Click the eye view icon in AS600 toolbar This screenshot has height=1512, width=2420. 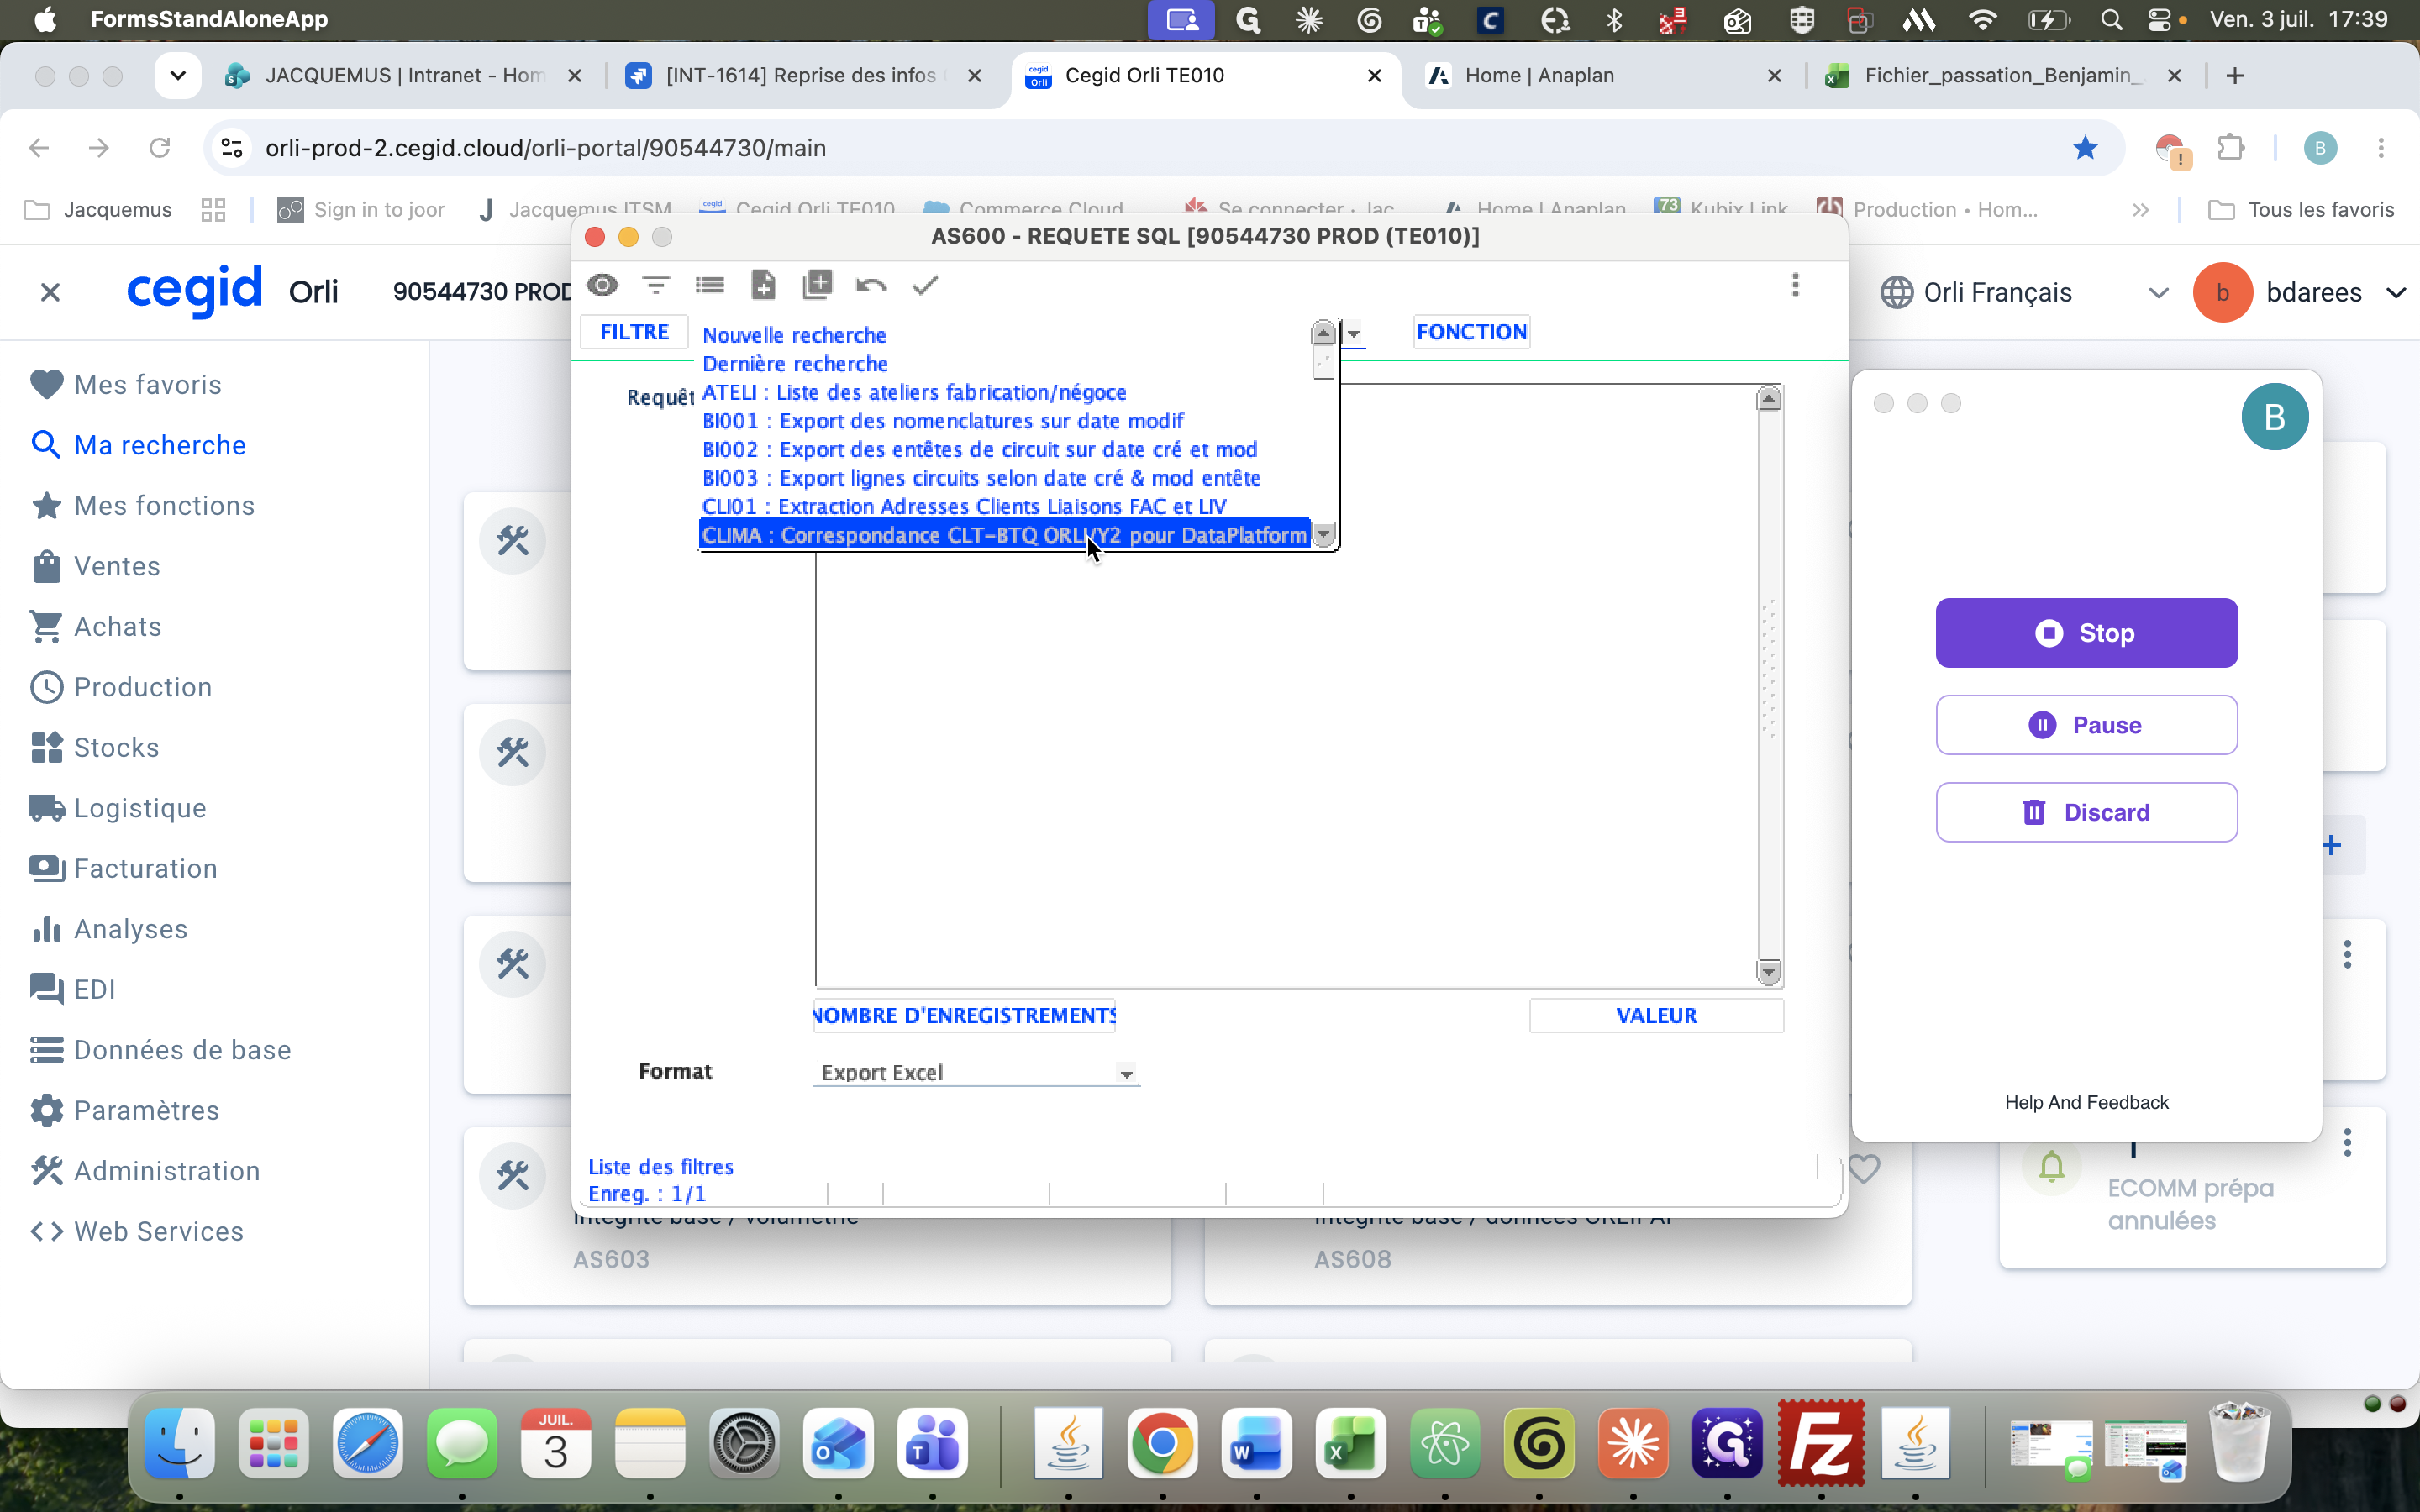(x=602, y=285)
